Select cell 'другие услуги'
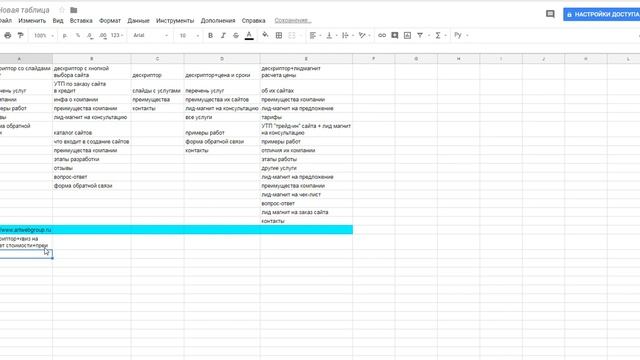This screenshot has height=360, width=640. [x=306, y=168]
